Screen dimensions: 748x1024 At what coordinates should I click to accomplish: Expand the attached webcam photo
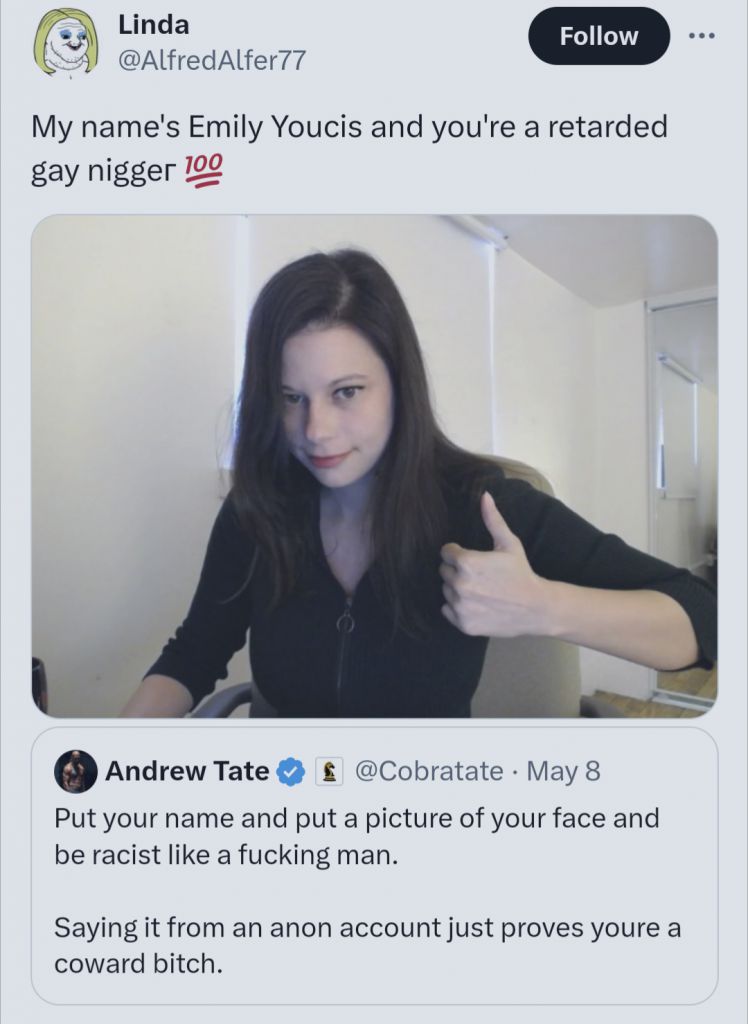374,466
